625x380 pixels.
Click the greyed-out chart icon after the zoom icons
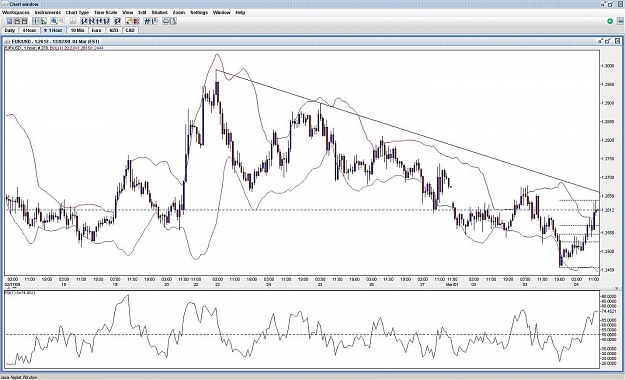click(73, 21)
